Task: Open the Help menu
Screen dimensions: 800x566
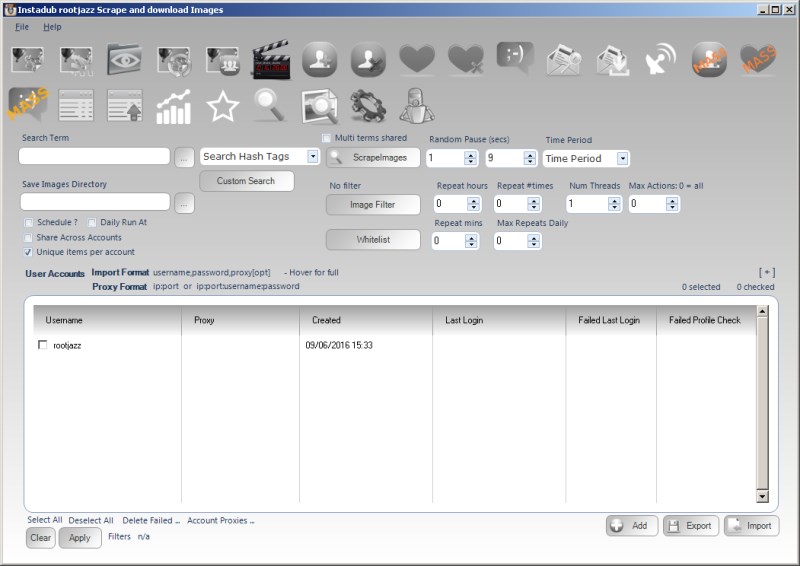Action: 52,27
